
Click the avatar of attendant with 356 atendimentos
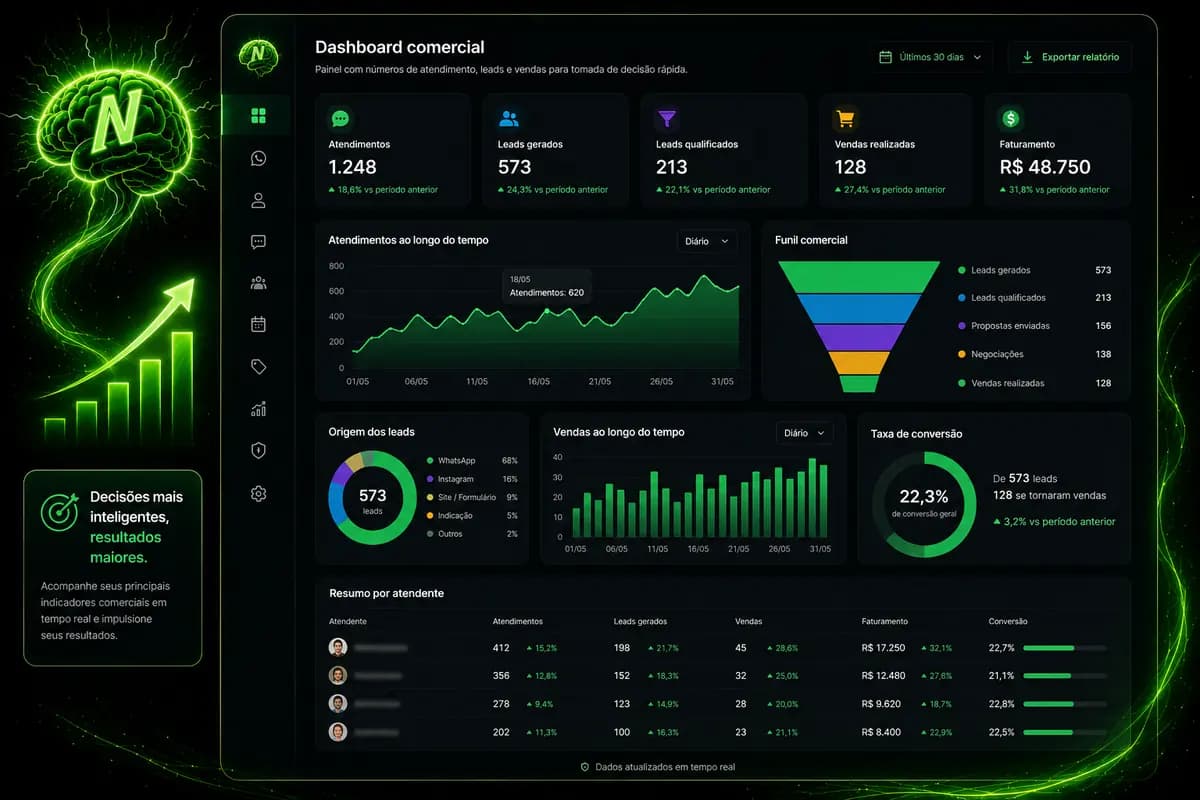(338, 675)
